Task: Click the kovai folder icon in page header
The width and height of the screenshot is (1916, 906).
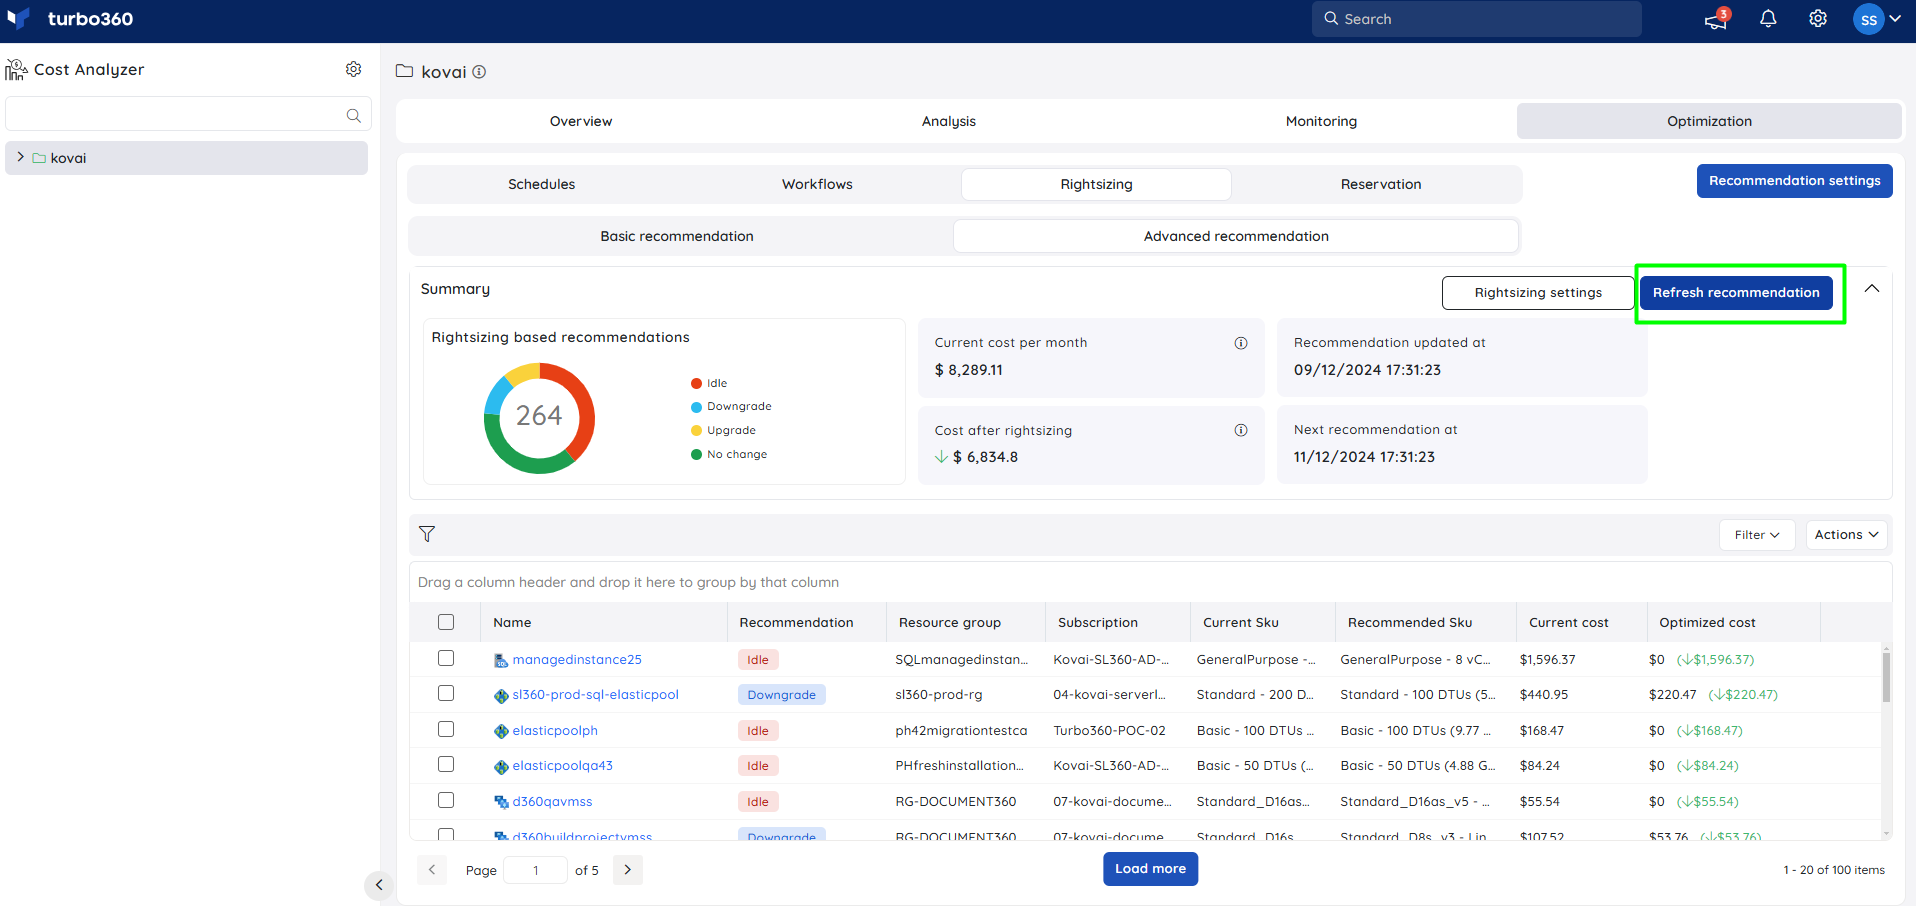Action: pos(404,71)
